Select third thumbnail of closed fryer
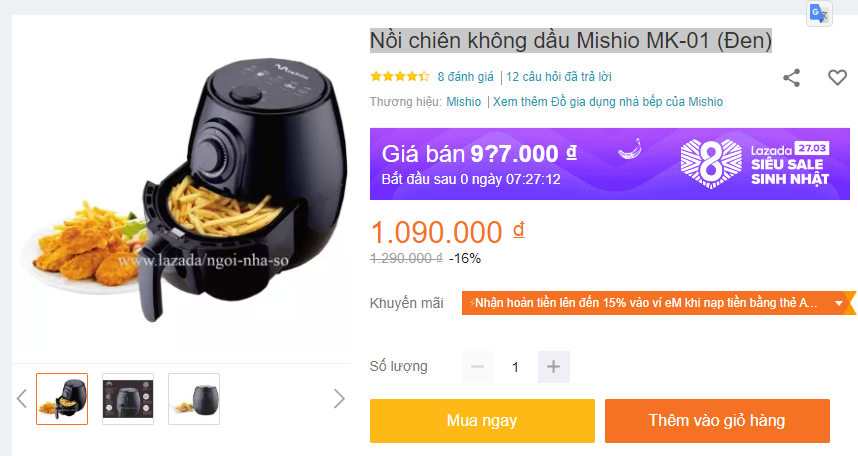 194,399
